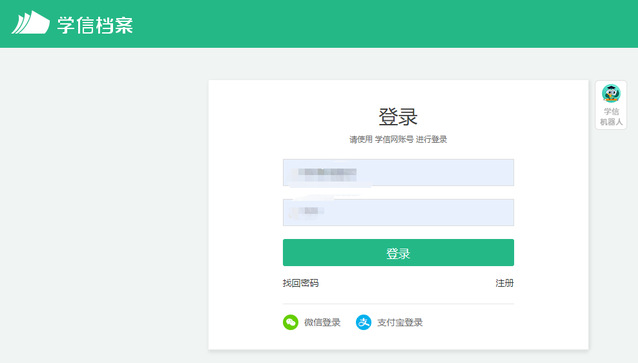638x363 pixels.
Task: Click the divider line above third-party logins
Action: [x=398, y=304]
